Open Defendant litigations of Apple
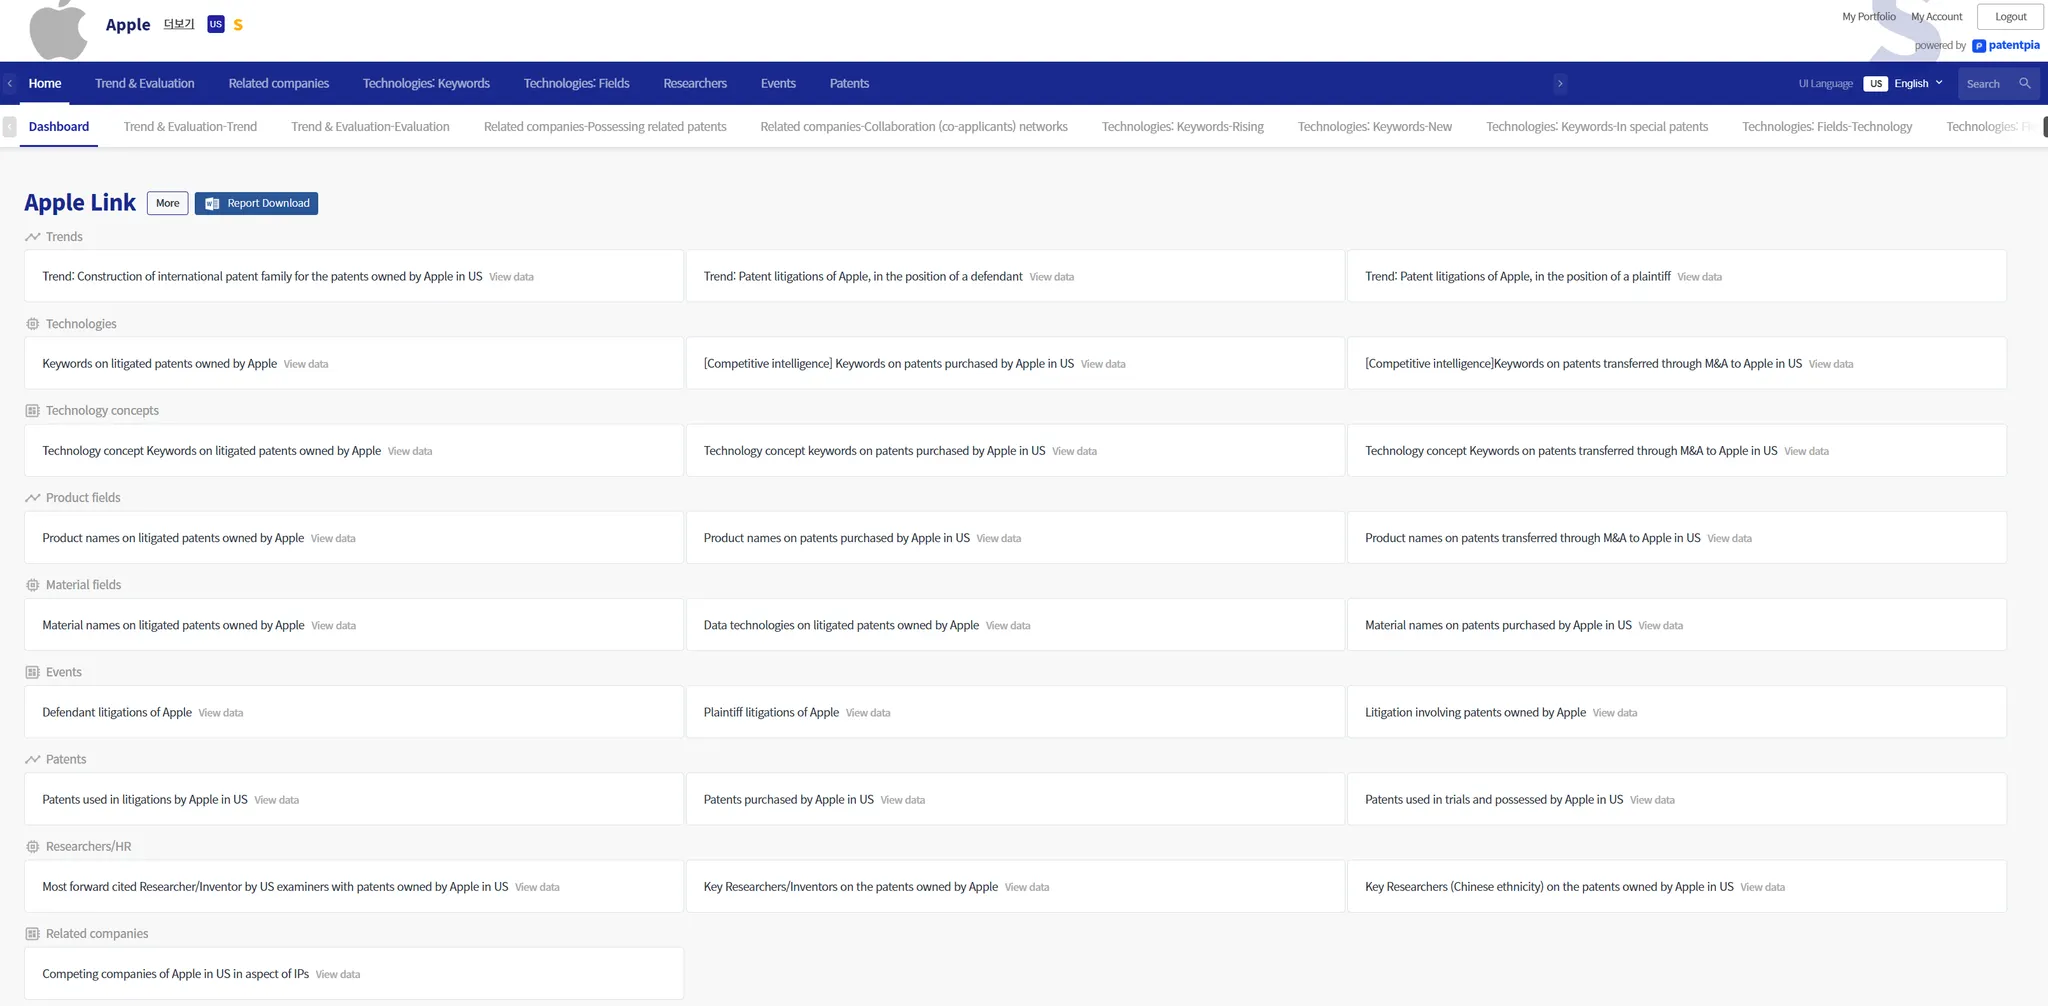The height and width of the screenshot is (1006, 2048). (354, 711)
